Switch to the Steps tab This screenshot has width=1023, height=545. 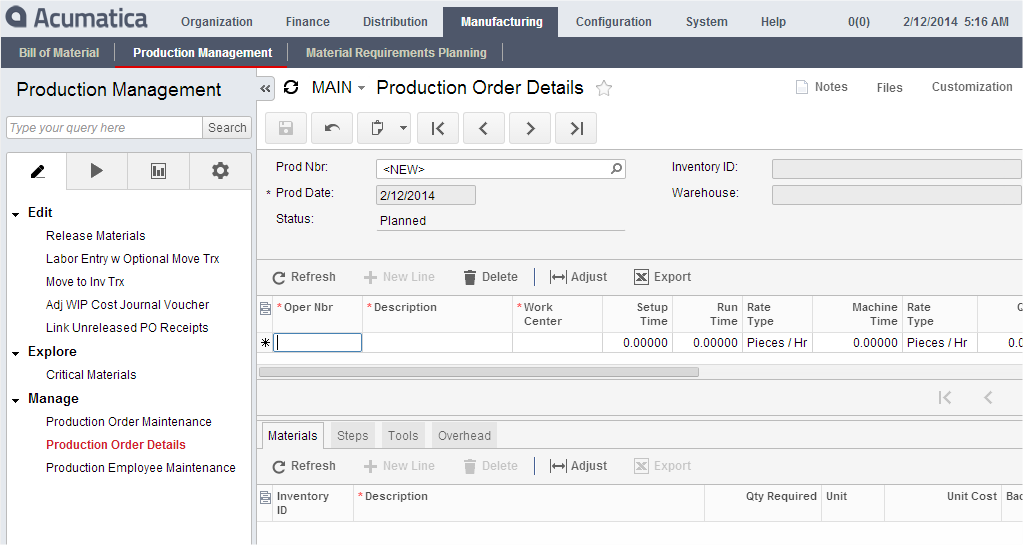[352, 435]
